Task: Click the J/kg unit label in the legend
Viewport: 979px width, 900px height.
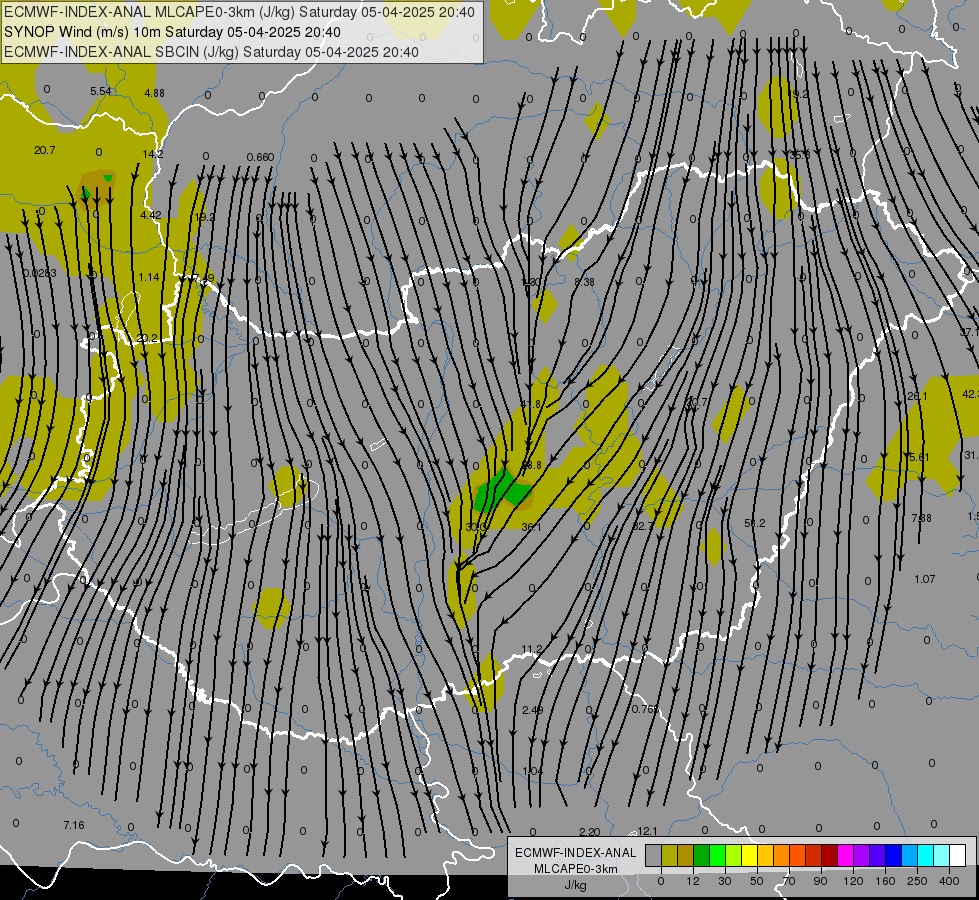Action: (576, 885)
